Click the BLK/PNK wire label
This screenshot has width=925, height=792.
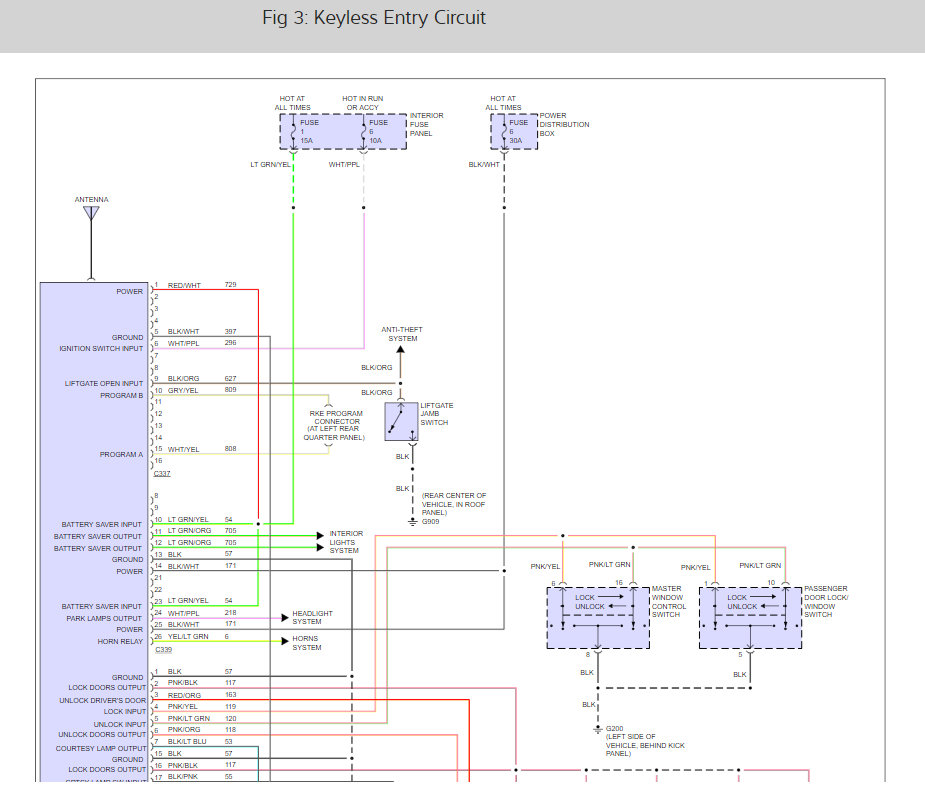coord(183,777)
